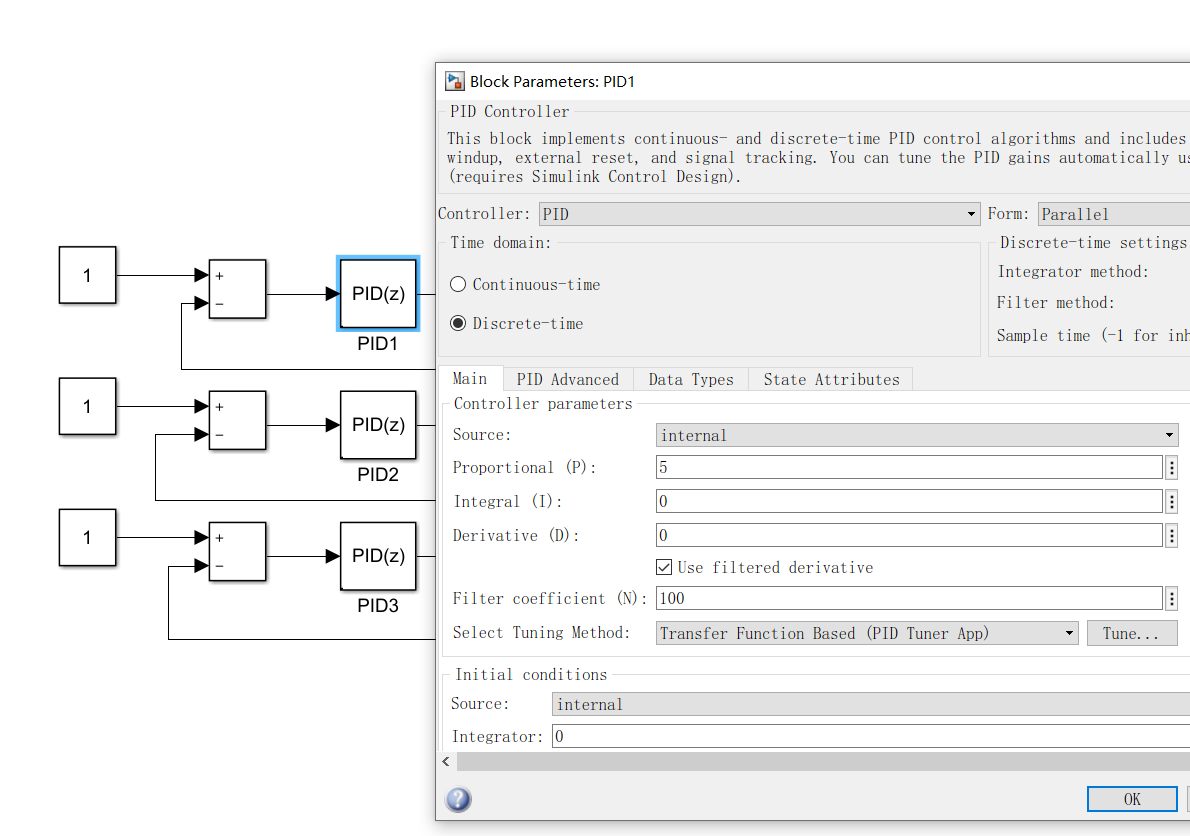
Task: Click the constant block feeding PID2's sum
Action: click(87, 406)
